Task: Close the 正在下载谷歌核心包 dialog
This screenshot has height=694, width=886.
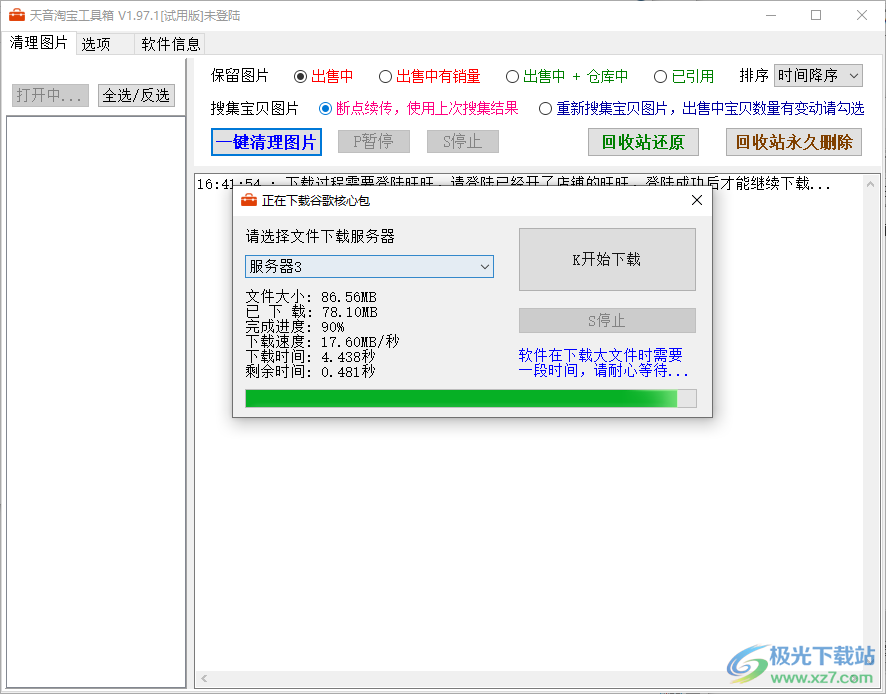Action: point(697,200)
